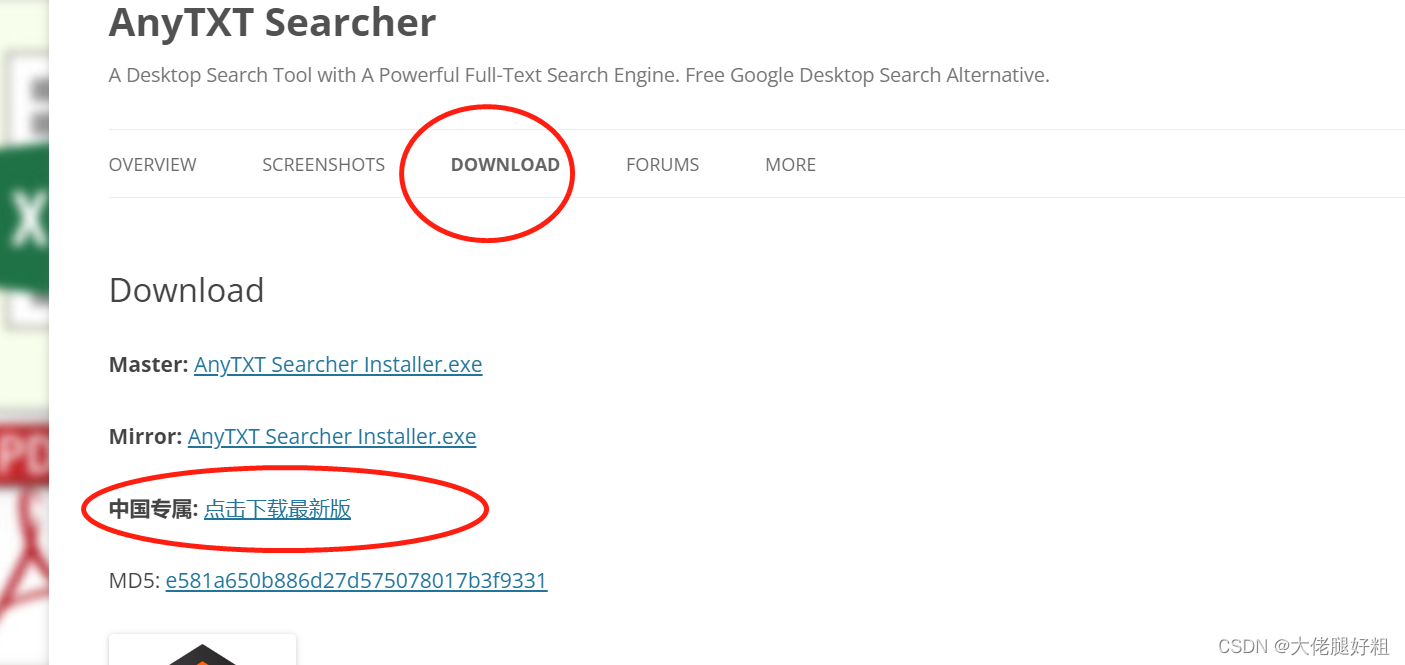This screenshot has width=1405, height=665.
Task: Click the 中国专属 label text
Action: [153, 509]
